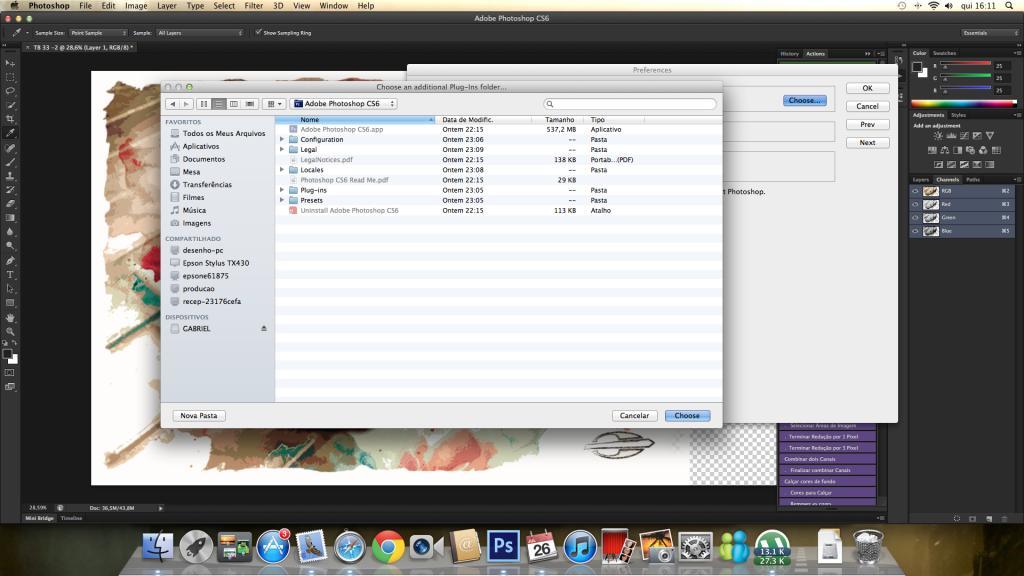The height and width of the screenshot is (576, 1024).
Task: Eject the GABRIEL device
Action: (x=264, y=328)
